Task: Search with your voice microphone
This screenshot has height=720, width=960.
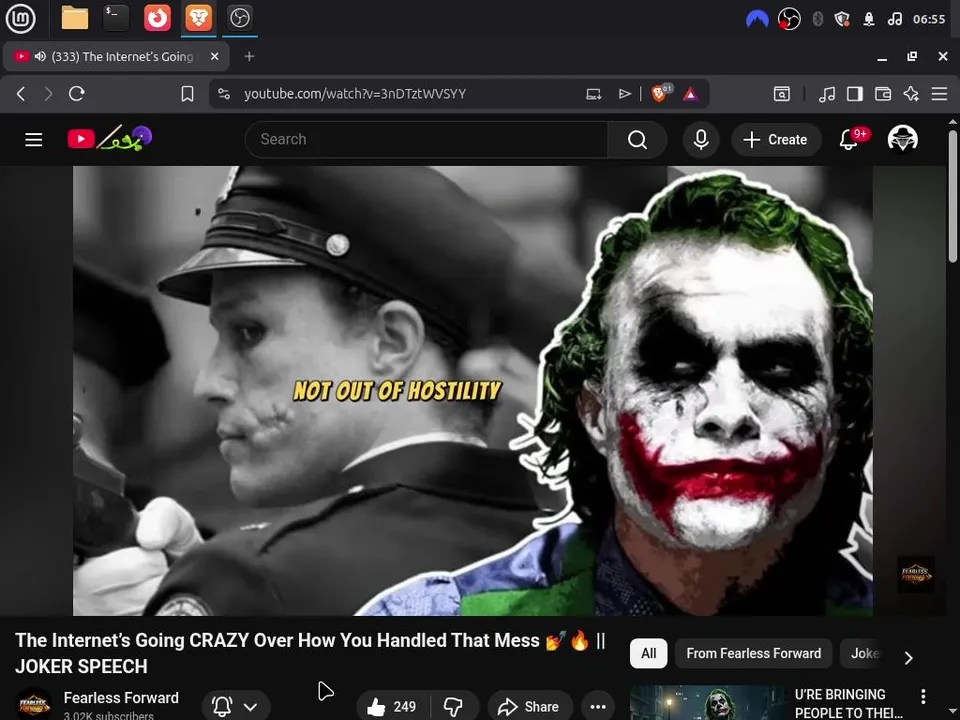Action: click(701, 140)
